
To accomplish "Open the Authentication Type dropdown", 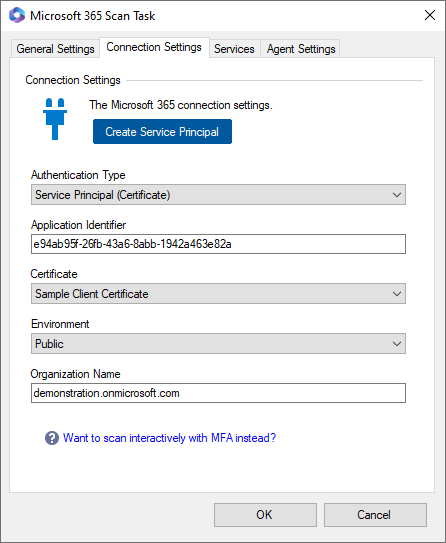I will point(218,195).
